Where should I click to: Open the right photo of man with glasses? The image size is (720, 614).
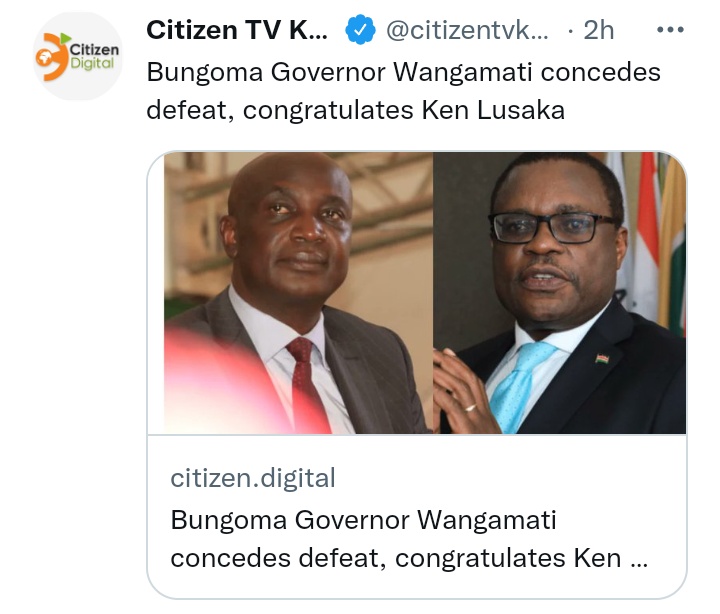coord(559,293)
